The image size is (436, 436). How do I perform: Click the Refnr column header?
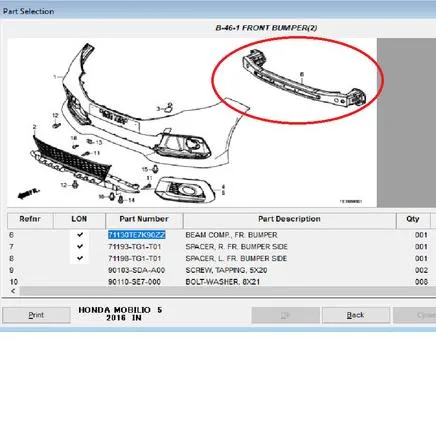(x=30, y=220)
